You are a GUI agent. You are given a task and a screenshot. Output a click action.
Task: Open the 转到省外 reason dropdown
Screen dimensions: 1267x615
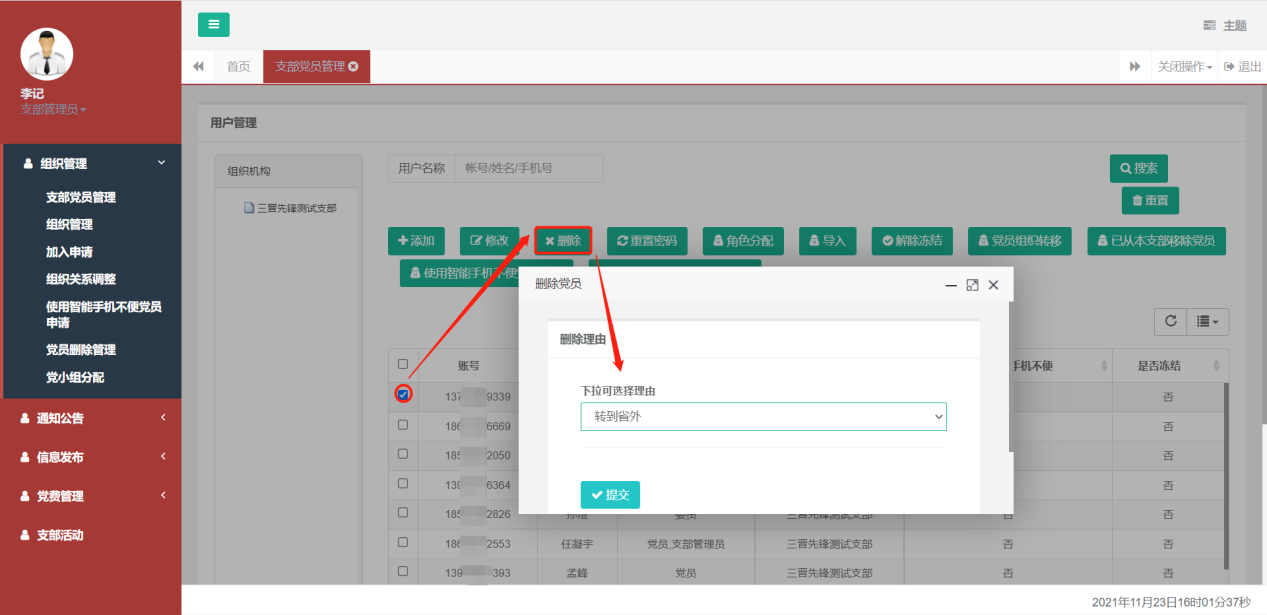pyautogui.click(x=763, y=416)
